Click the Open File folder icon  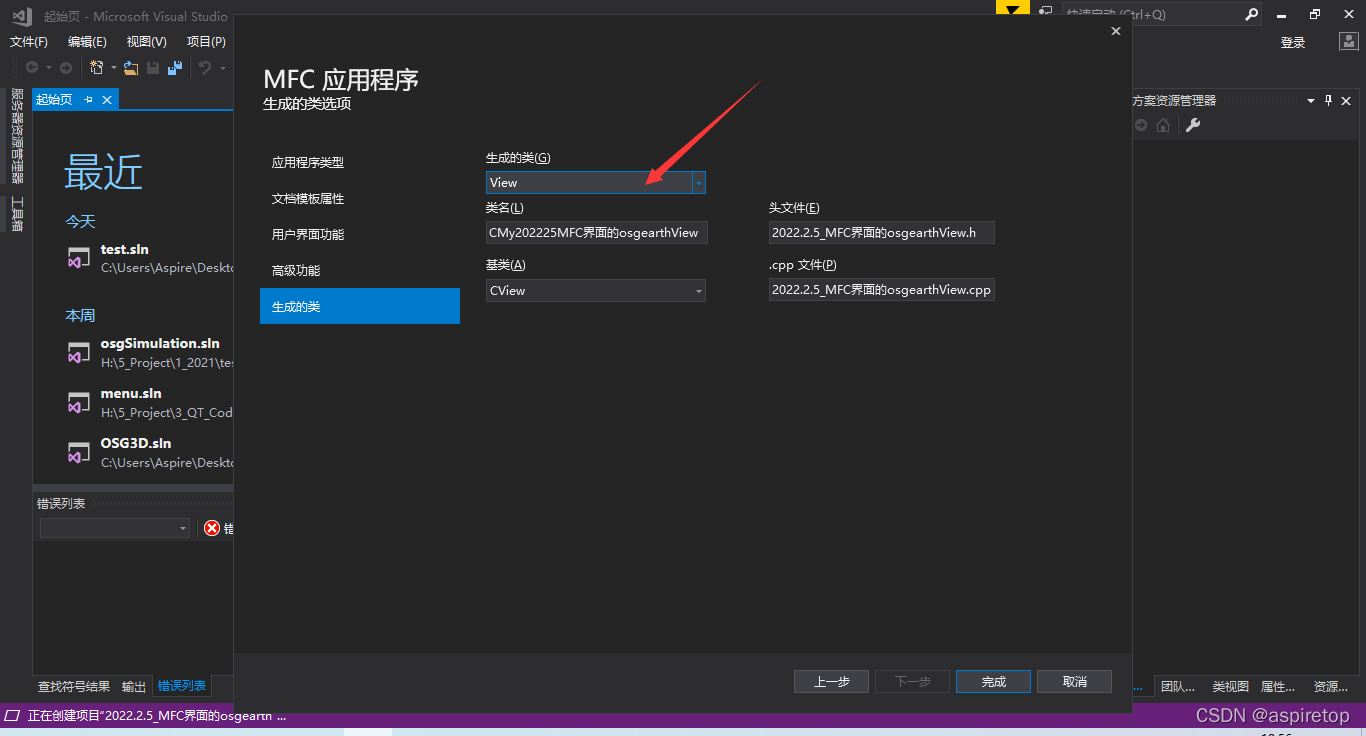131,67
